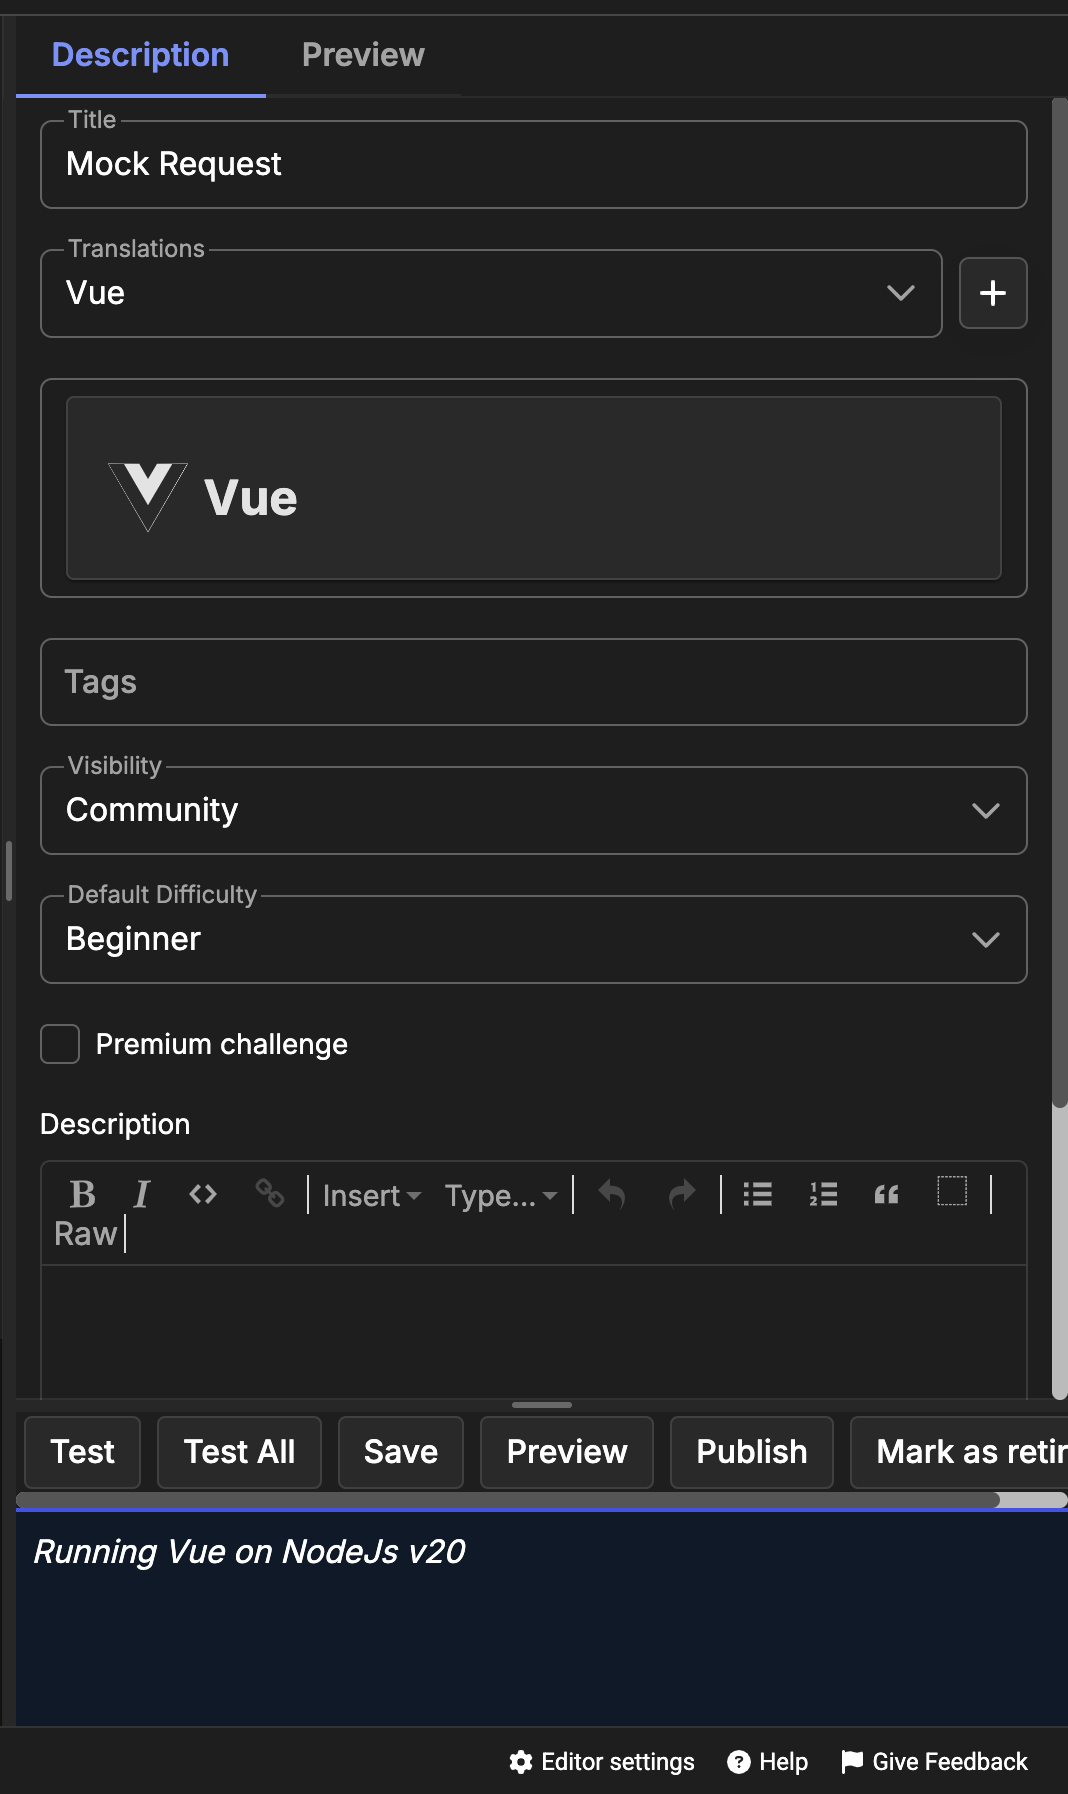This screenshot has height=1794, width=1068.
Task: Toggle the Raw editor mode
Action: click(x=86, y=1234)
